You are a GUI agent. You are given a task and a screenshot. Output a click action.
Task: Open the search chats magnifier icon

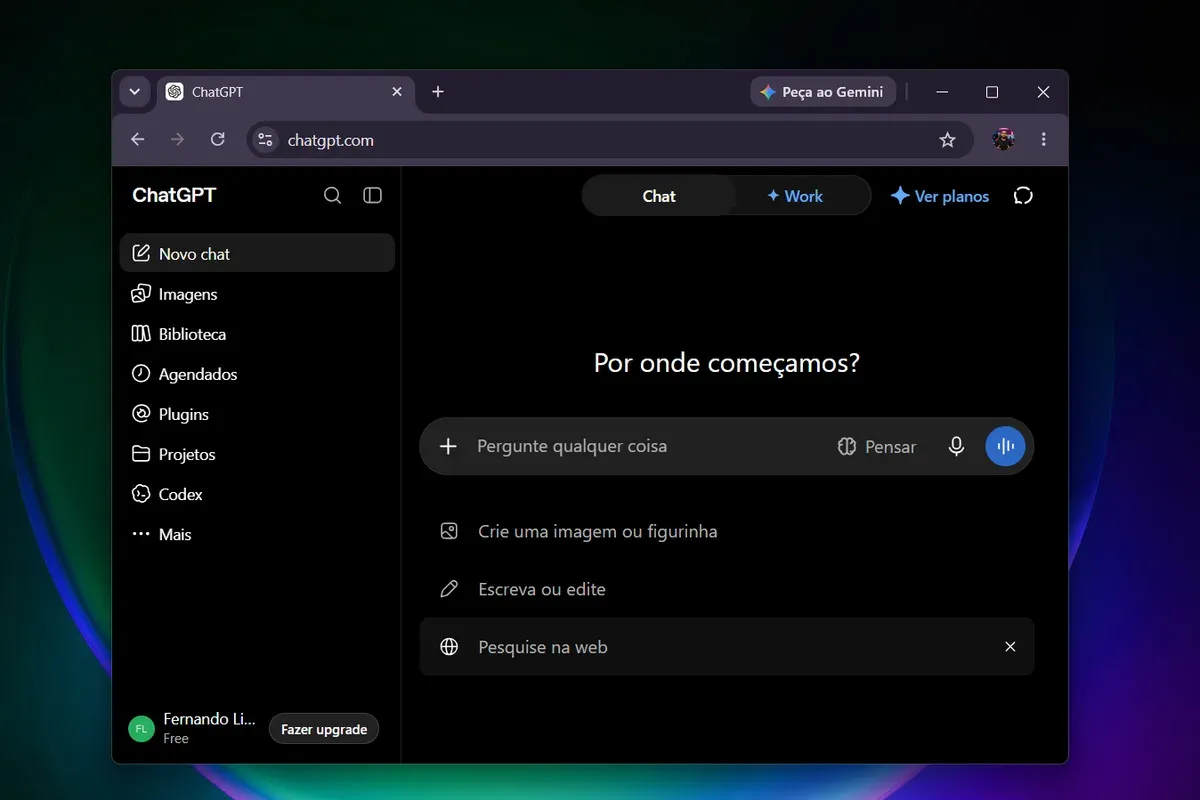tap(333, 195)
